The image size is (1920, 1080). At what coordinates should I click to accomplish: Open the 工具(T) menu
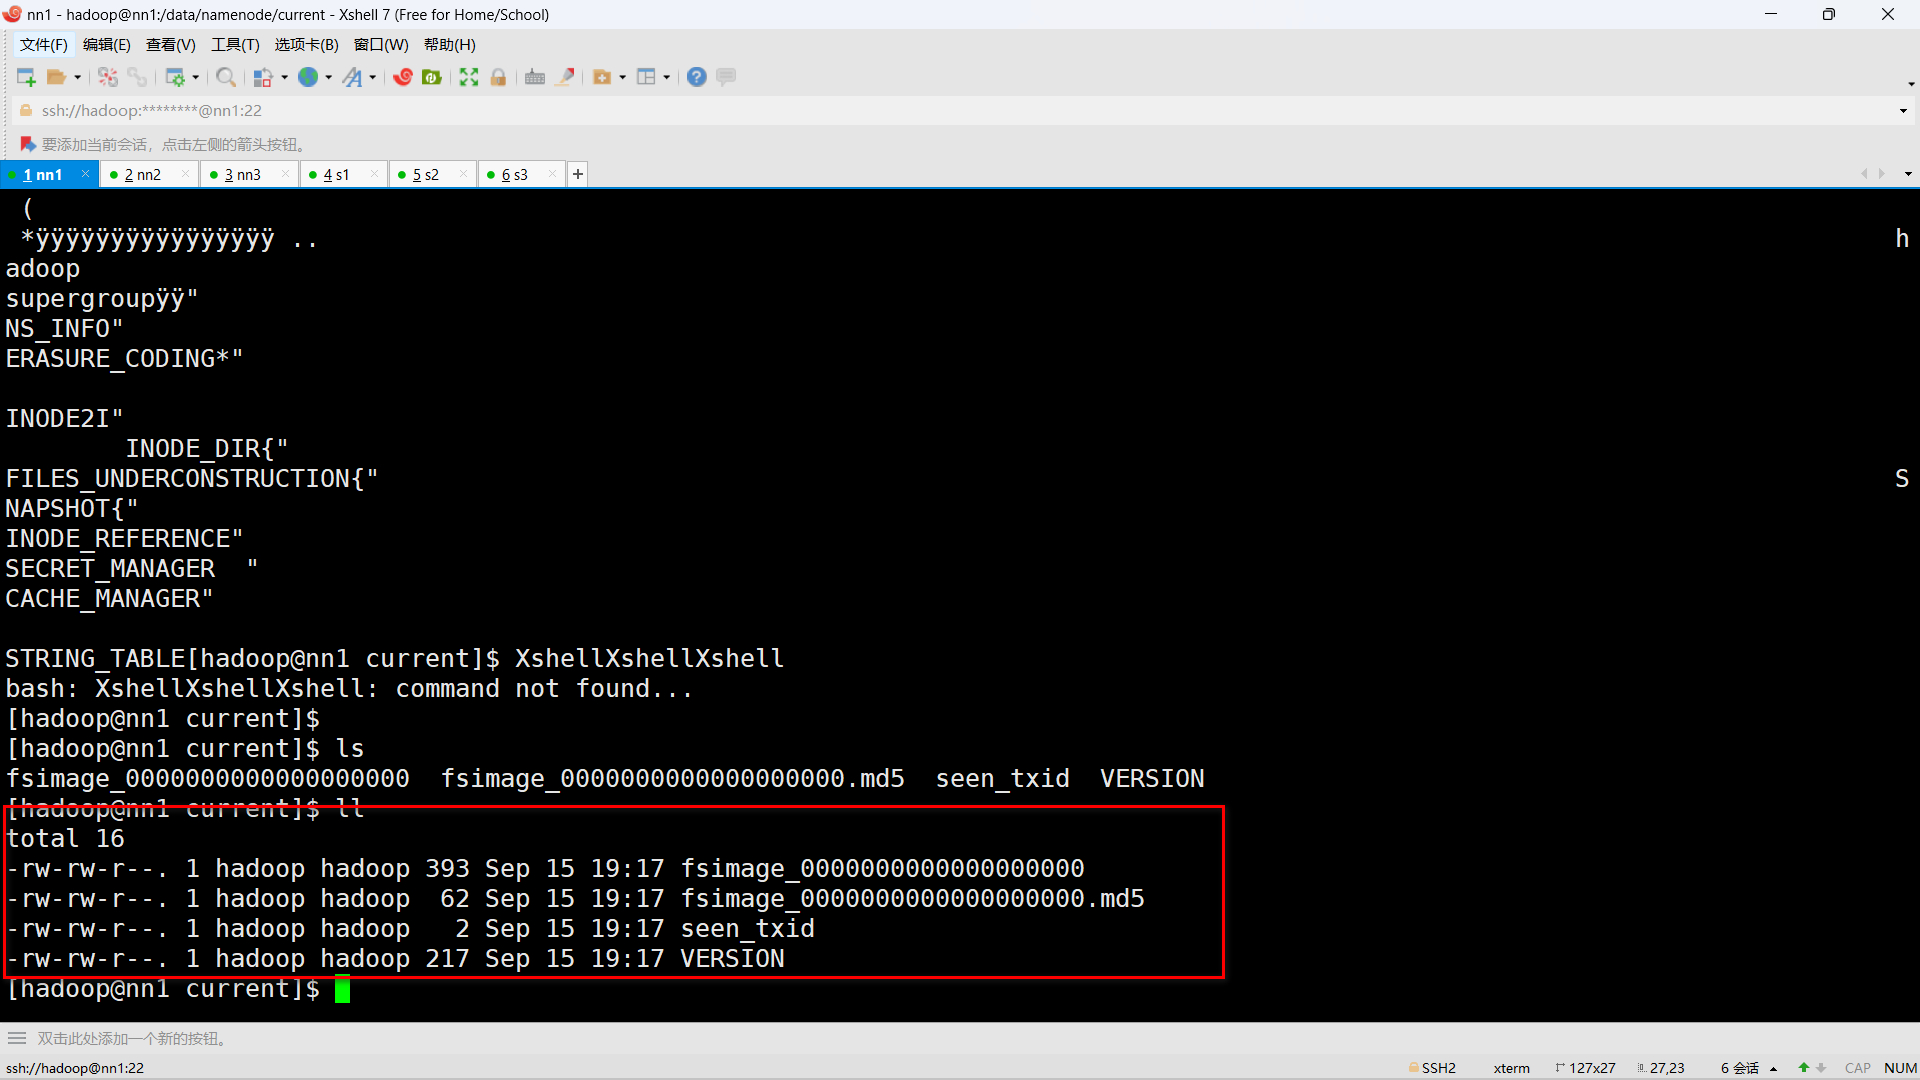coord(235,44)
